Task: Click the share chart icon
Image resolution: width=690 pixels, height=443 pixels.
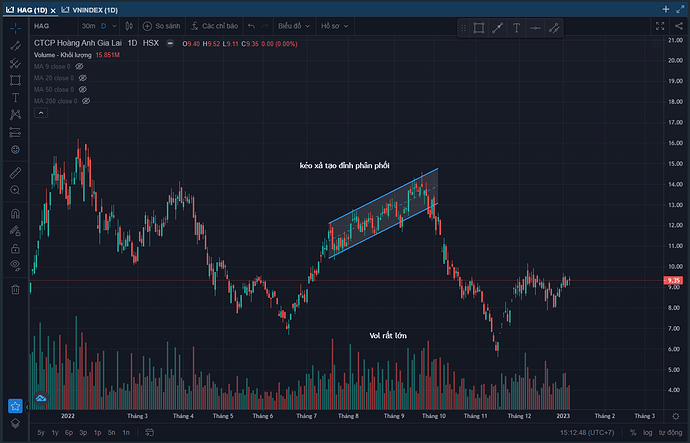Action: click(x=679, y=26)
